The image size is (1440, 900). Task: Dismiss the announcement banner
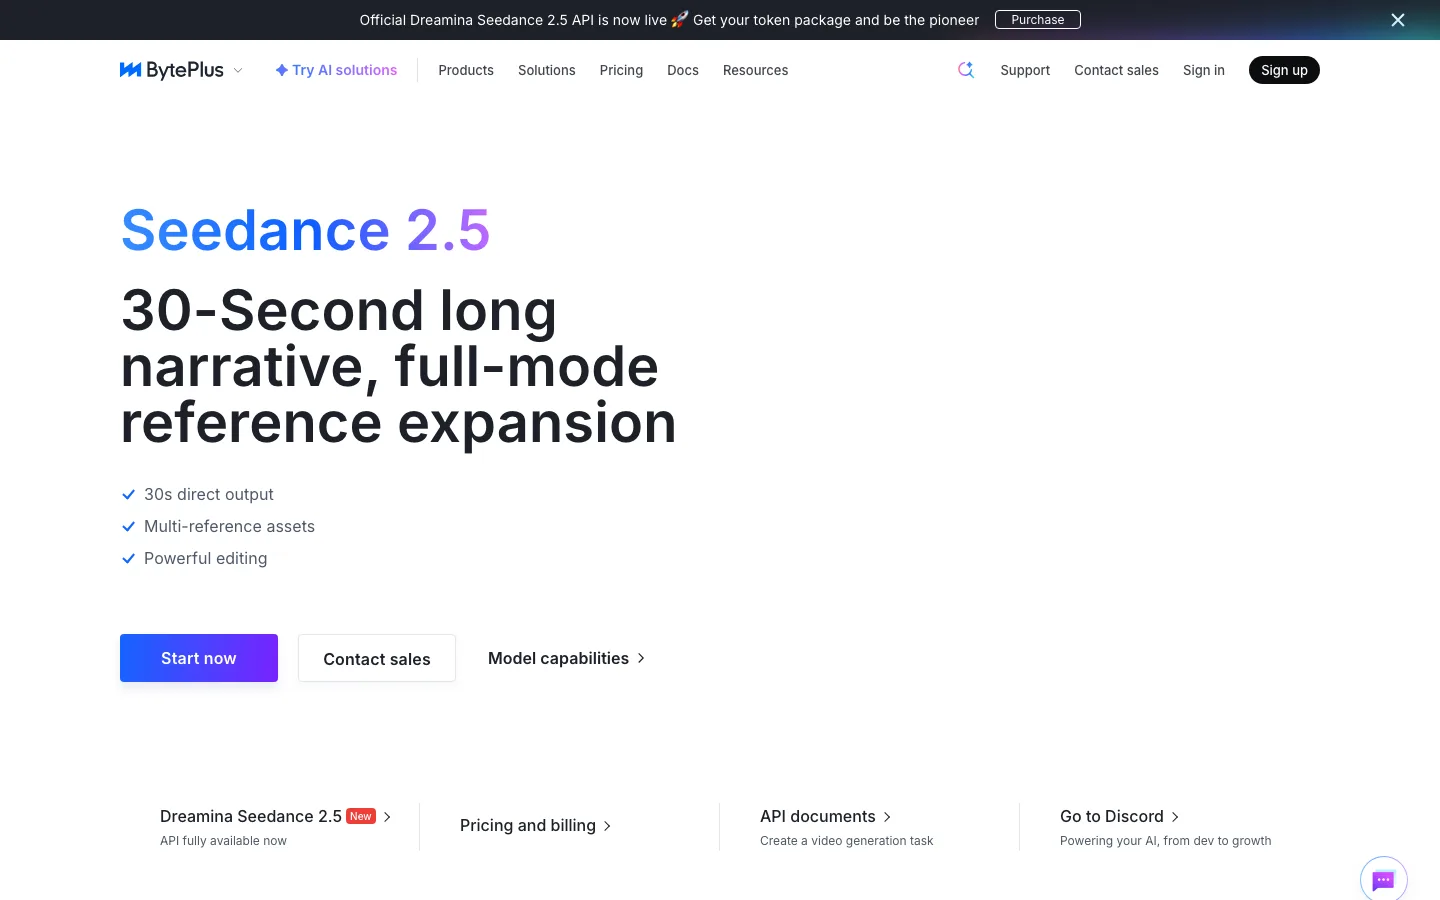(x=1398, y=20)
